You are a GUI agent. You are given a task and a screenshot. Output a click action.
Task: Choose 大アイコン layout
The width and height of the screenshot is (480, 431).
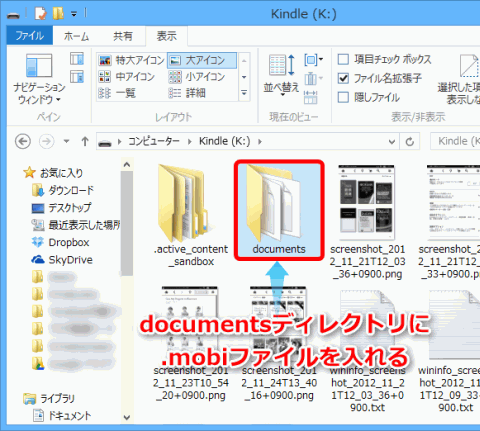pyautogui.click(x=202, y=60)
